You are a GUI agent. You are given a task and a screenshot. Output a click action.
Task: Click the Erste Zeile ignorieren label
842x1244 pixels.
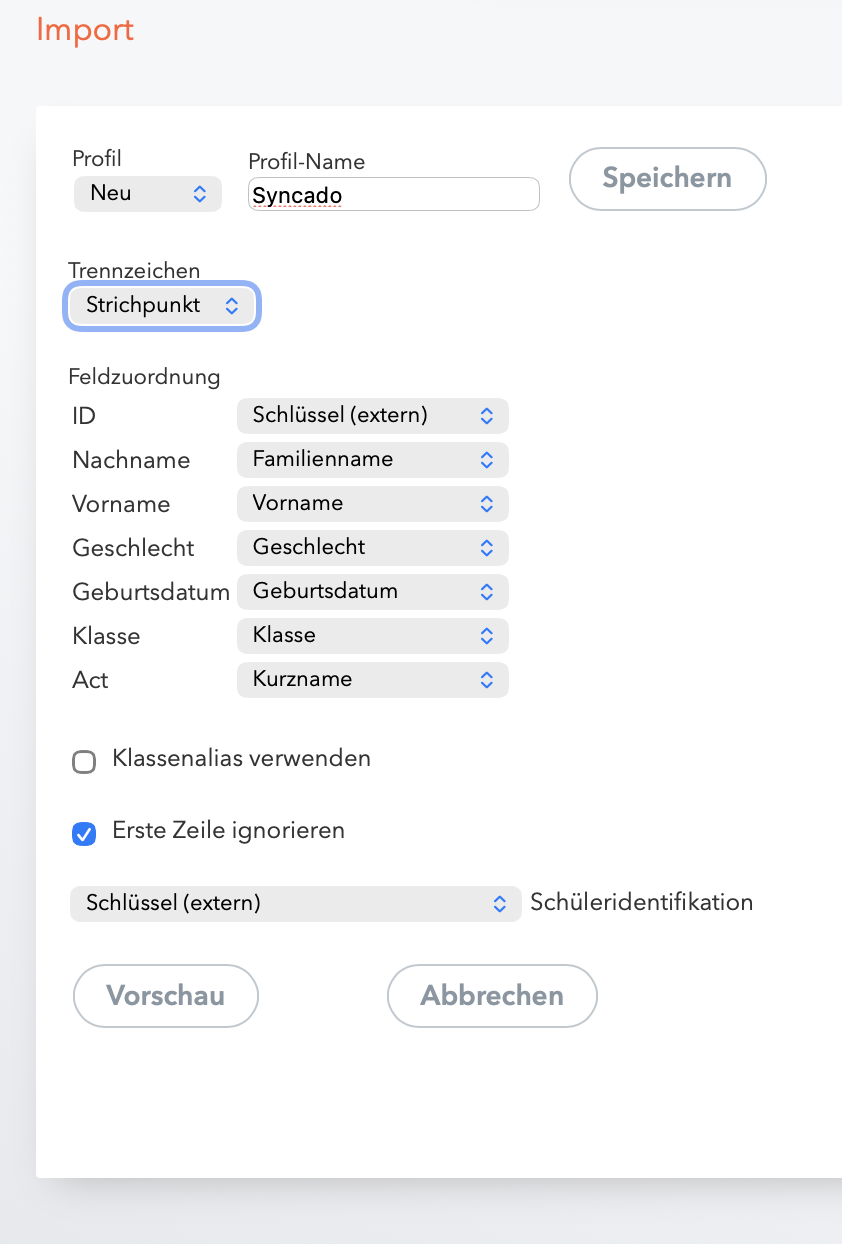228,831
